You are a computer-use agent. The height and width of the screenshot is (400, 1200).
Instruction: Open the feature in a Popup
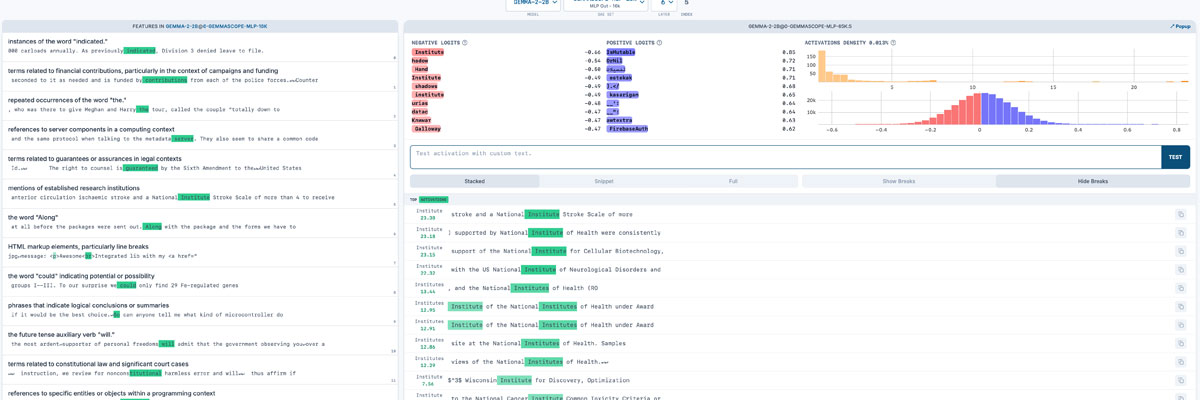[1179, 26]
